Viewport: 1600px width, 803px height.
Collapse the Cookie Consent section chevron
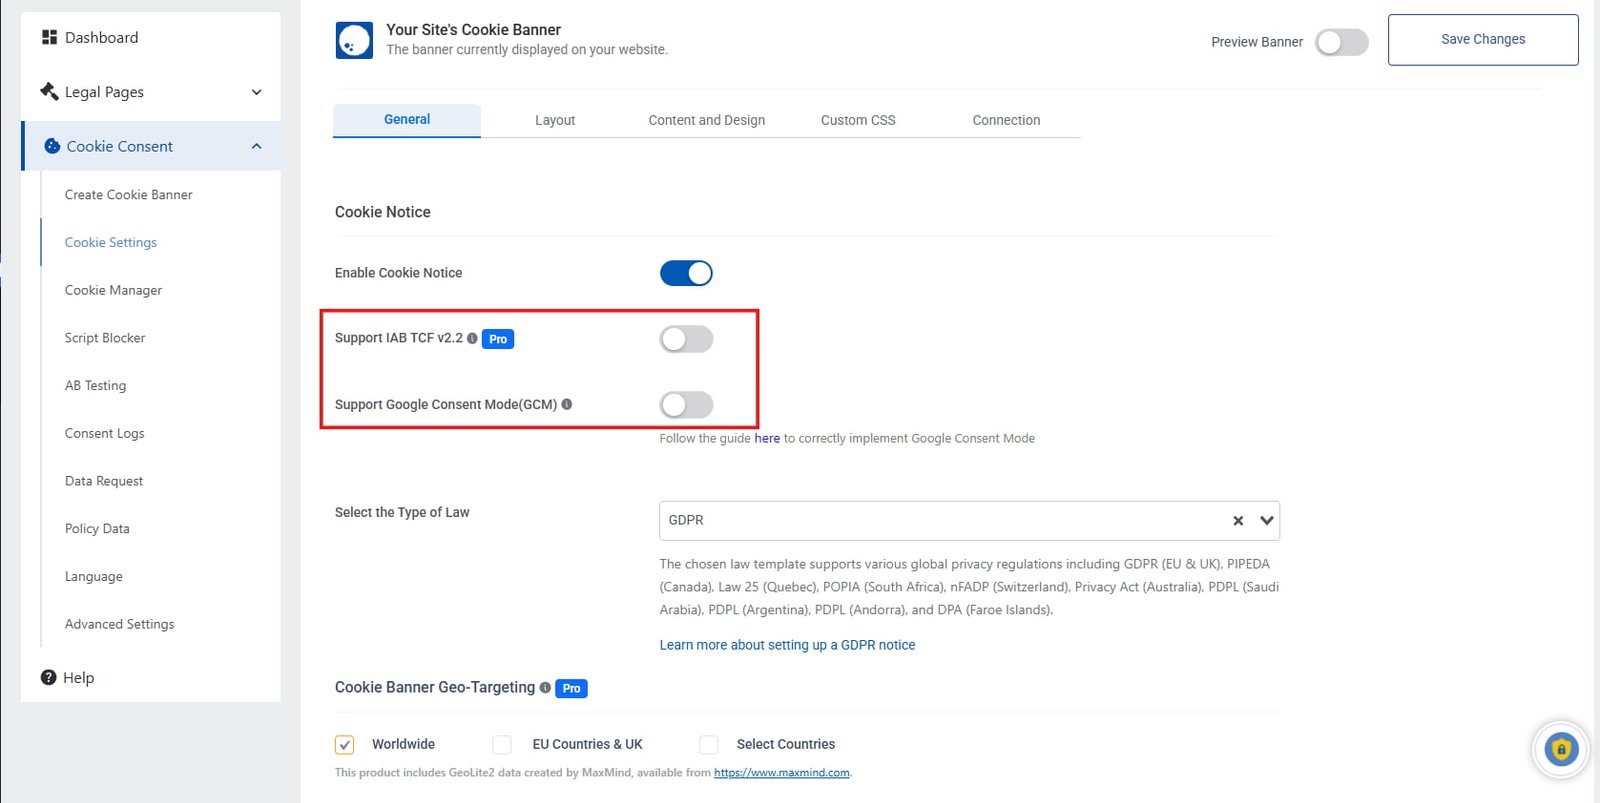(x=257, y=146)
